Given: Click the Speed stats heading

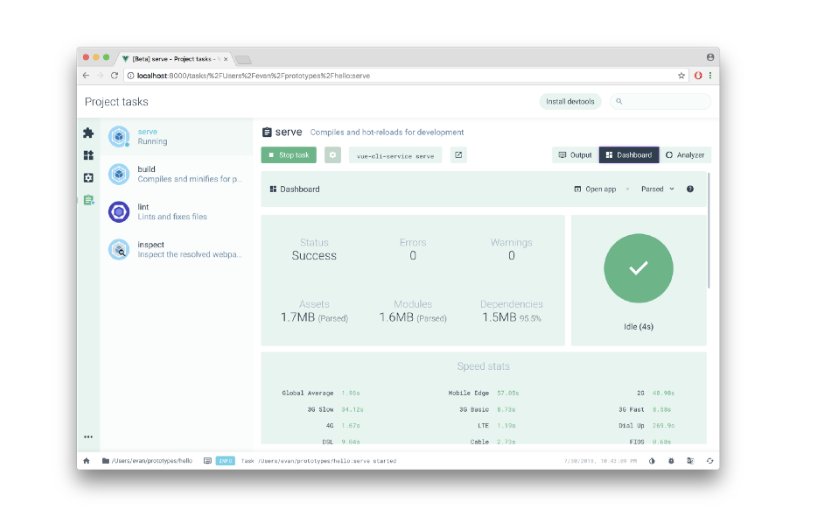Looking at the screenshot, I should tap(483, 366).
